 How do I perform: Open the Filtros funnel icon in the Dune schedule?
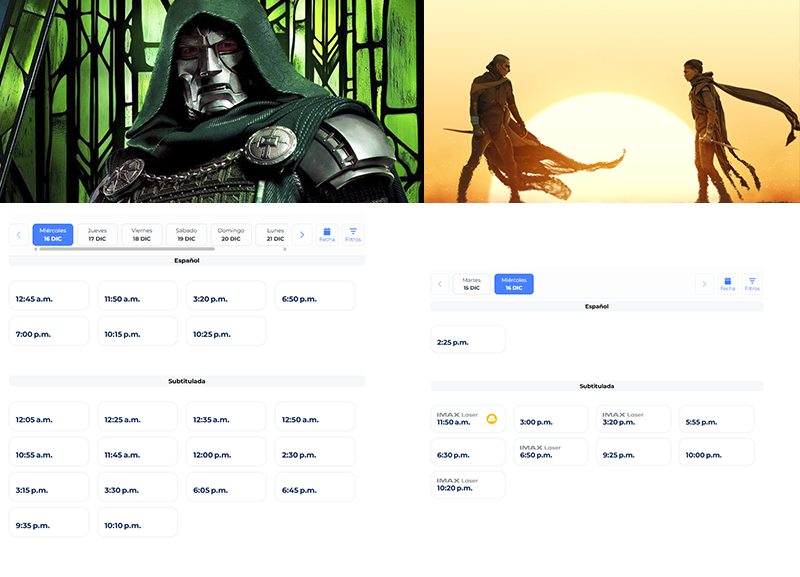[x=752, y=284]
